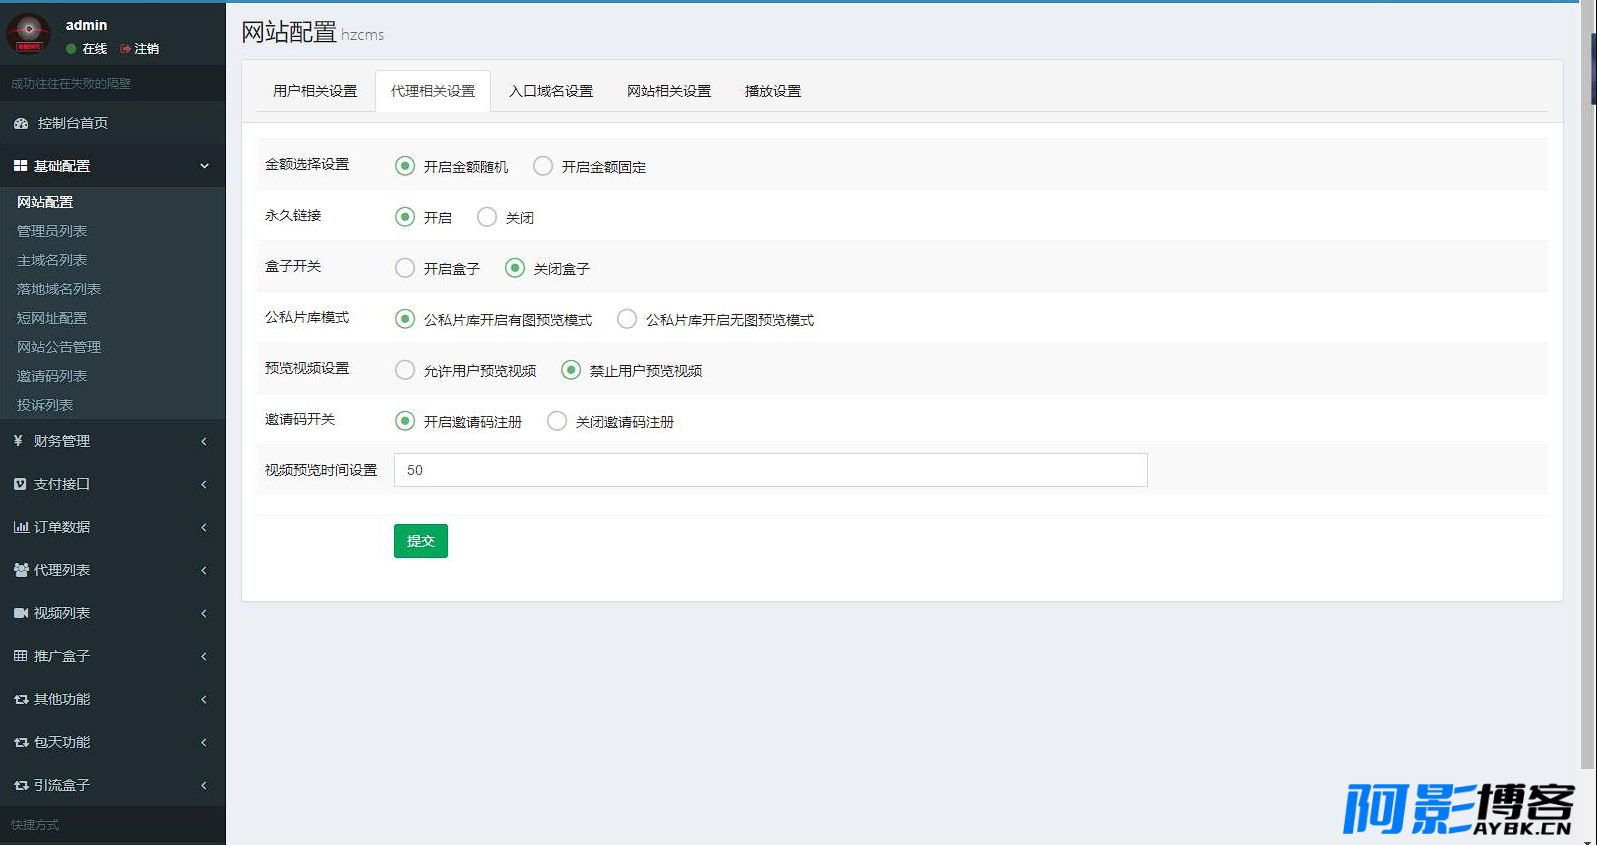
Task: Collapse the 基础配置 menu chevron
Action: [204, 166]
